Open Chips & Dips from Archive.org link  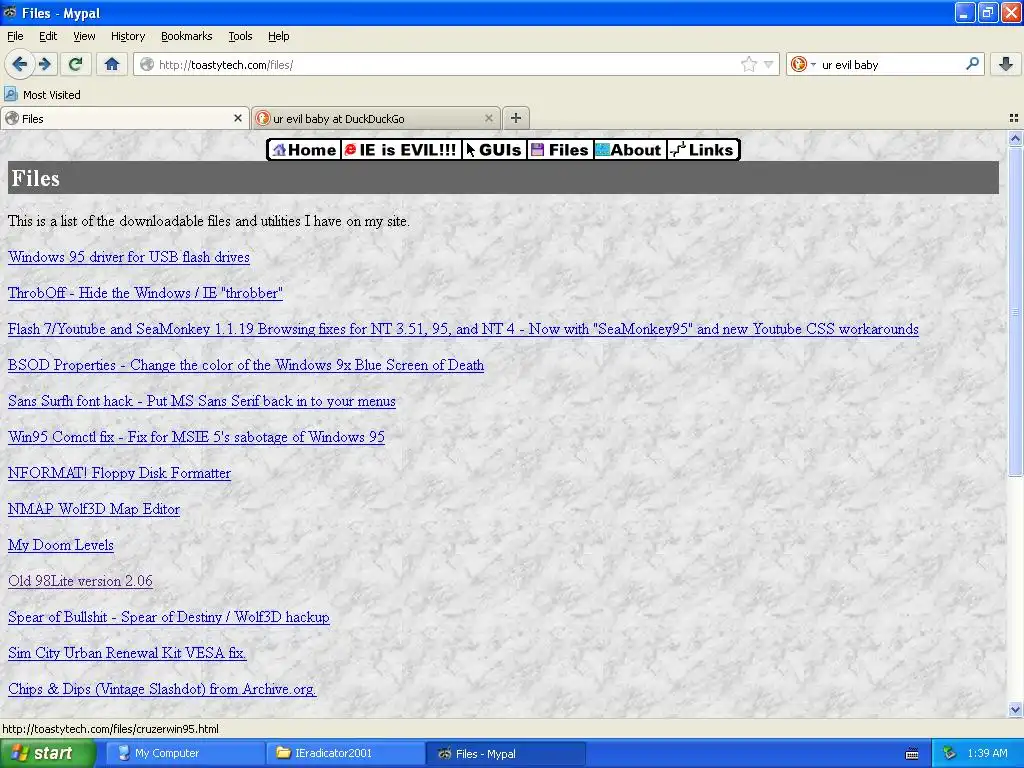pyautogui.click(x=162, y=688)
